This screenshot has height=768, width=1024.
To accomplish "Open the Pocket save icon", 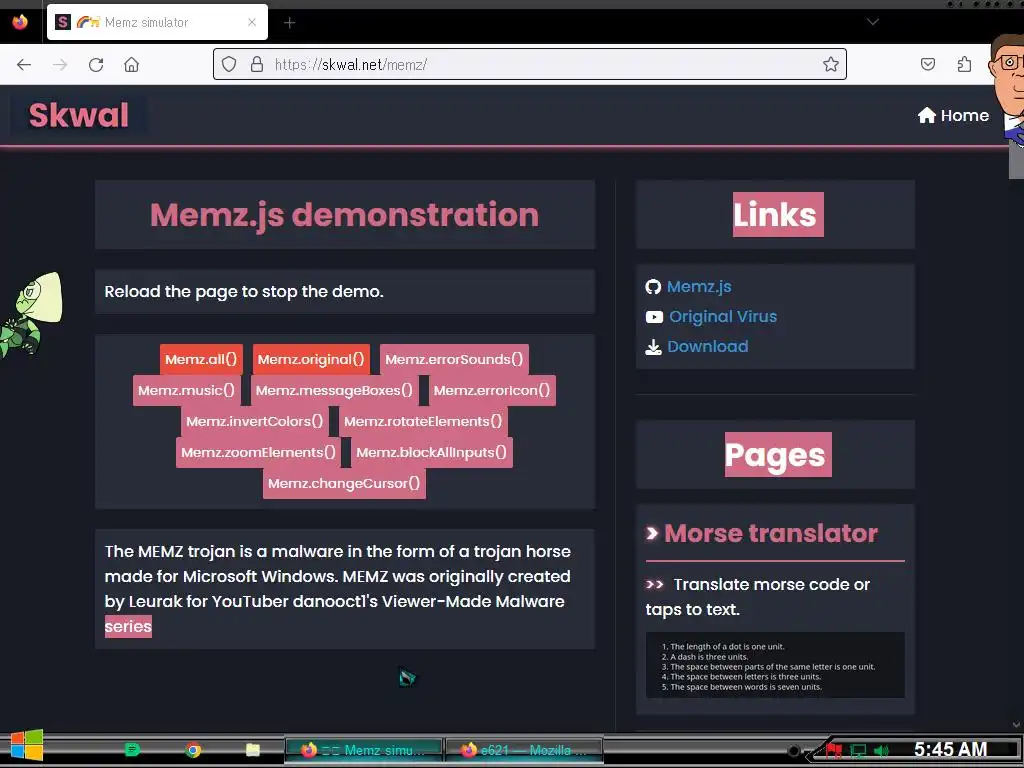I will pyautogui.click(x=927, y=64).
